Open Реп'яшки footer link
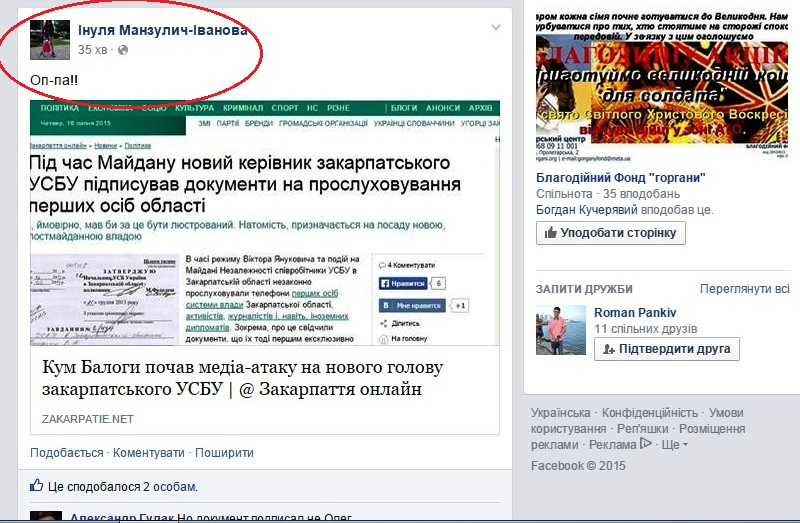800x523 pixels. (642, 429)
